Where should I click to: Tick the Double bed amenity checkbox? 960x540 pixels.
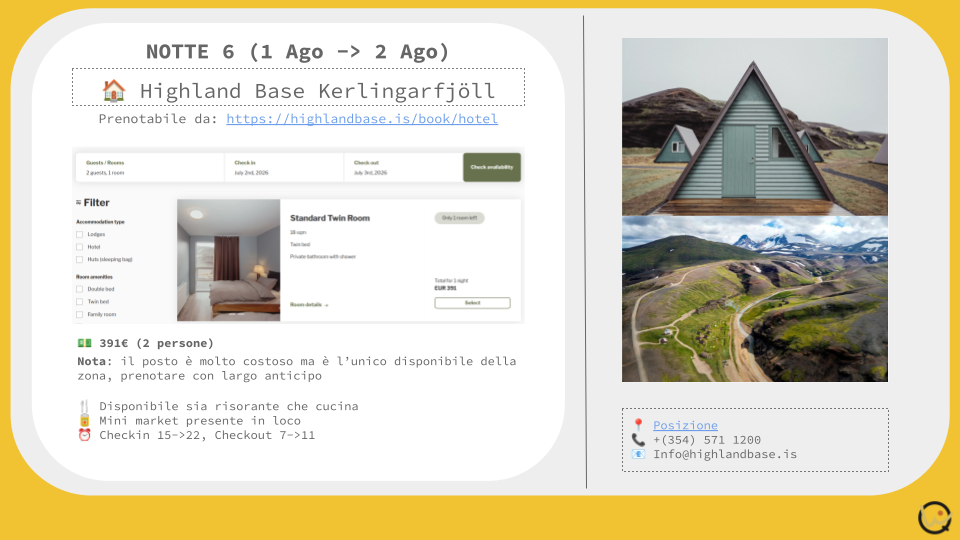[80, 289]
